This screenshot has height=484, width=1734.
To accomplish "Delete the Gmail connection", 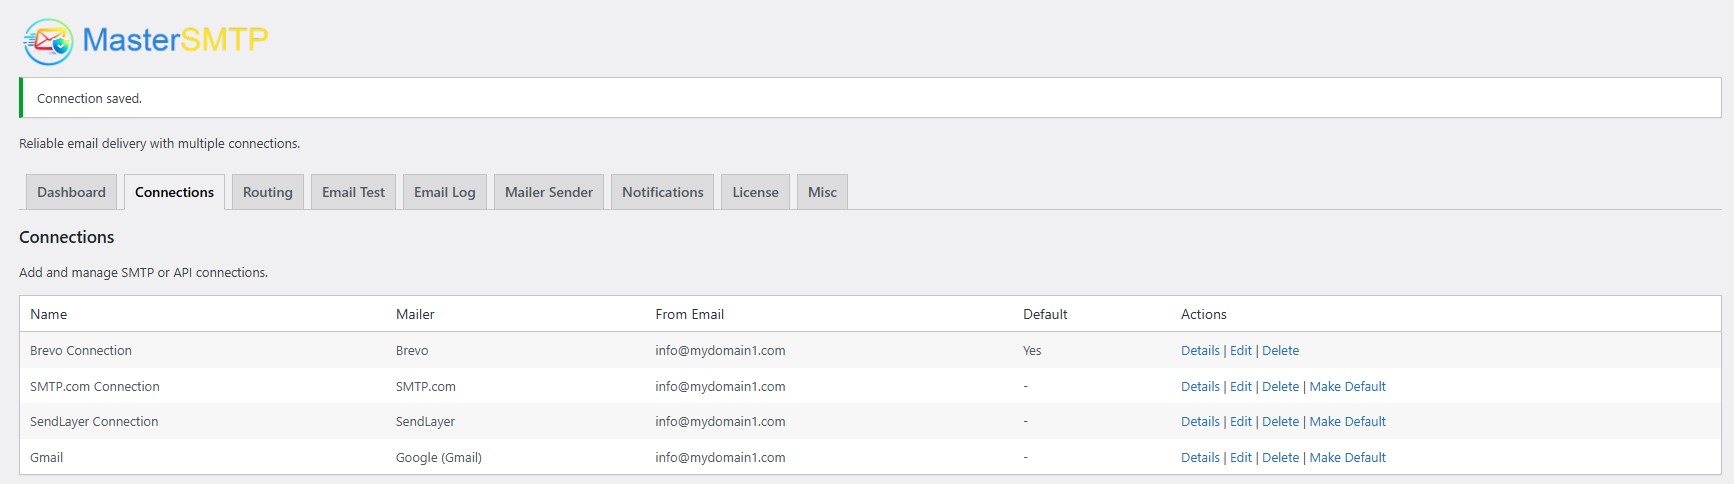I will pyautogui.click(x=1280, y=458).
